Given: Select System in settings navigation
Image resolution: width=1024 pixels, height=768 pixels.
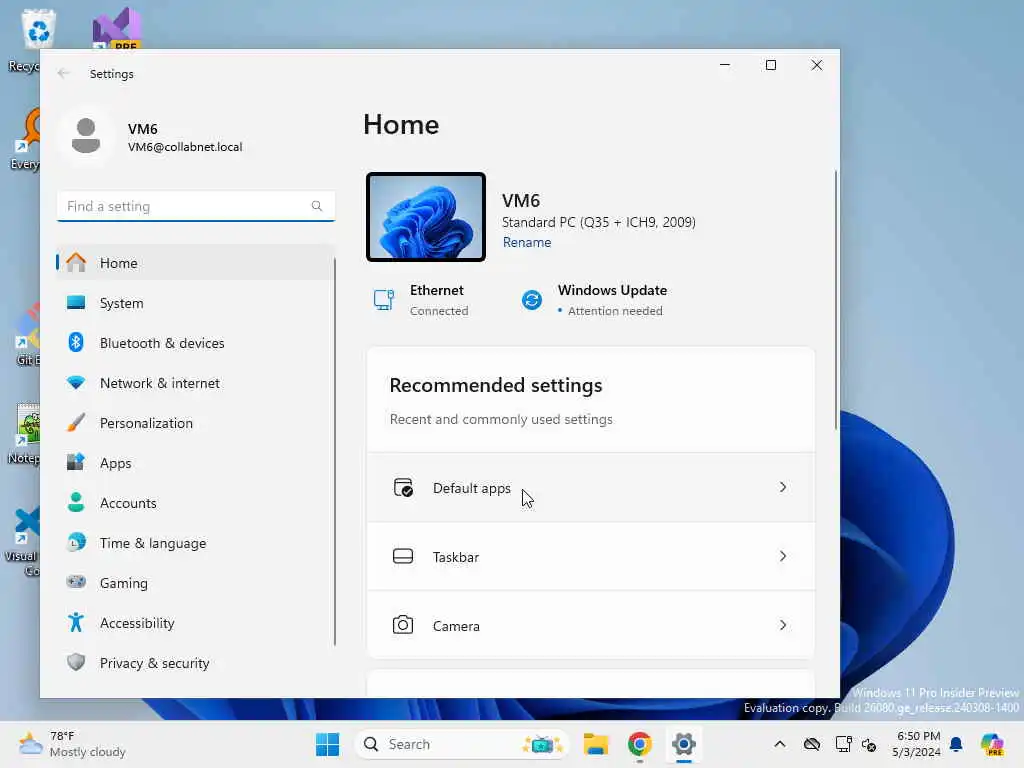Looking at the screenshot, I should coord(195,302).
